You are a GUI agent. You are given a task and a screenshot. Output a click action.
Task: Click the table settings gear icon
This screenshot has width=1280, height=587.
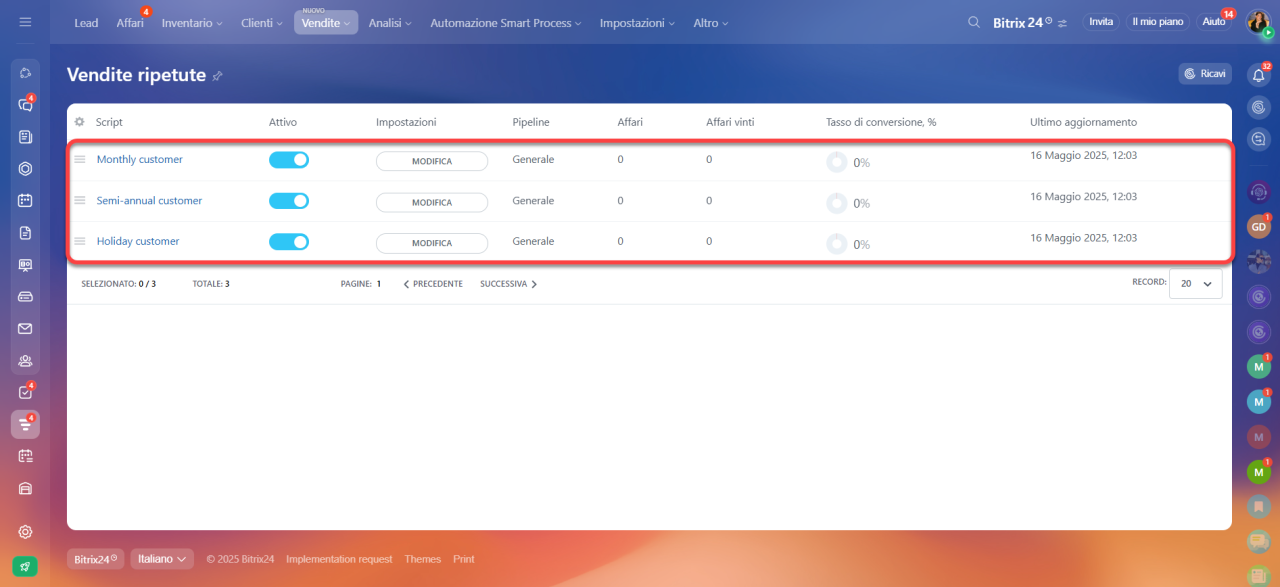[x=80, y=122]
